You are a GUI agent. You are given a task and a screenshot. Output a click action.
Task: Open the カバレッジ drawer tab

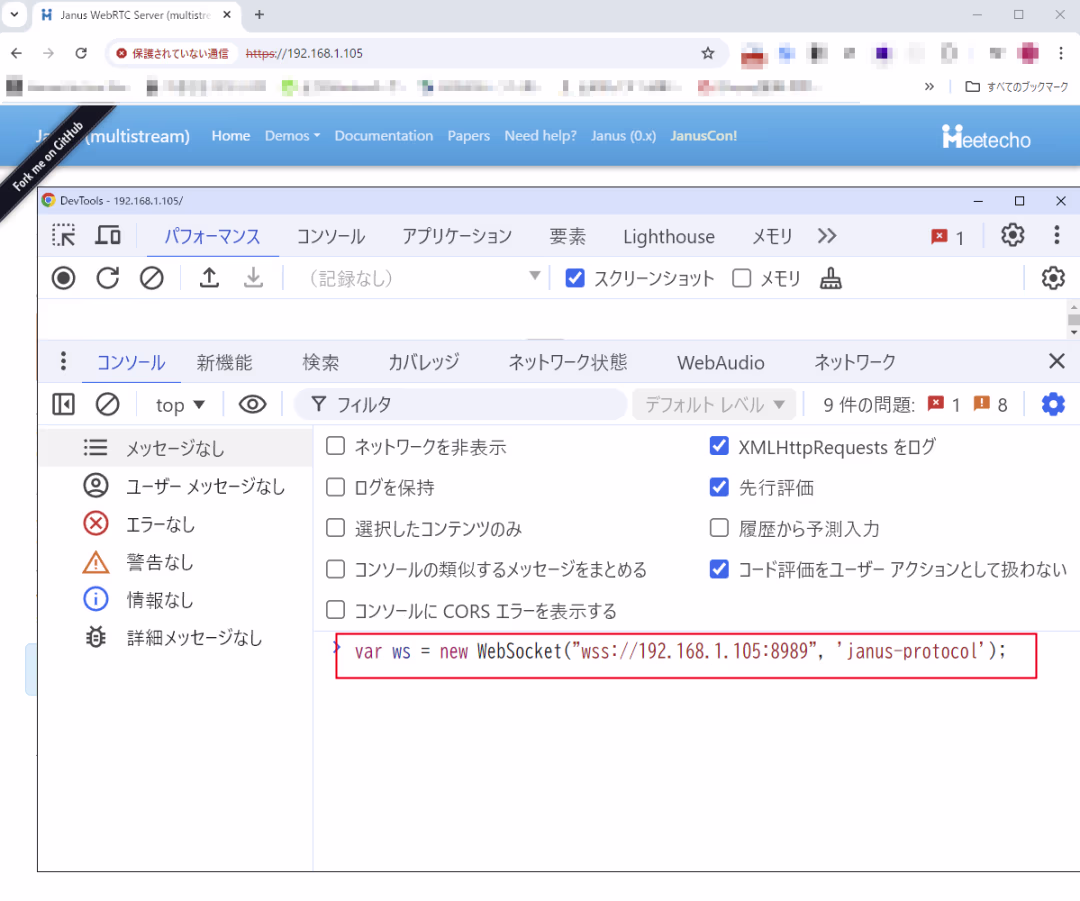click(x=423, y=362)
